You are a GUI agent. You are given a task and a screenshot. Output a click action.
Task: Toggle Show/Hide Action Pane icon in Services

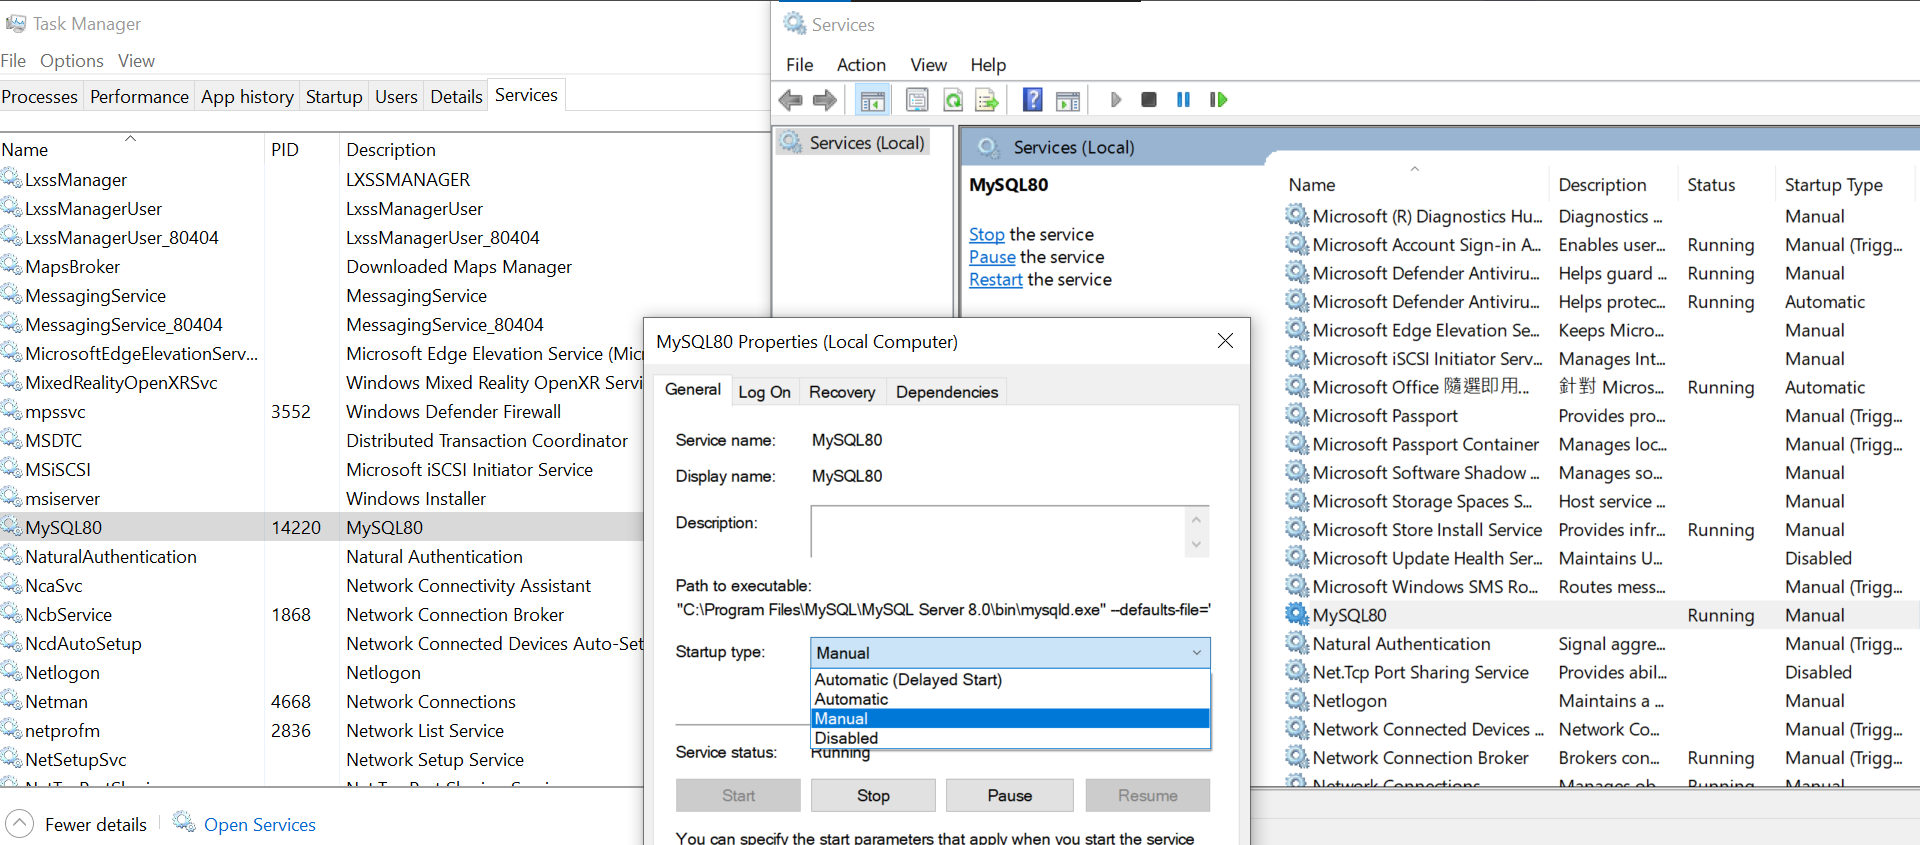click(1068, 100)
